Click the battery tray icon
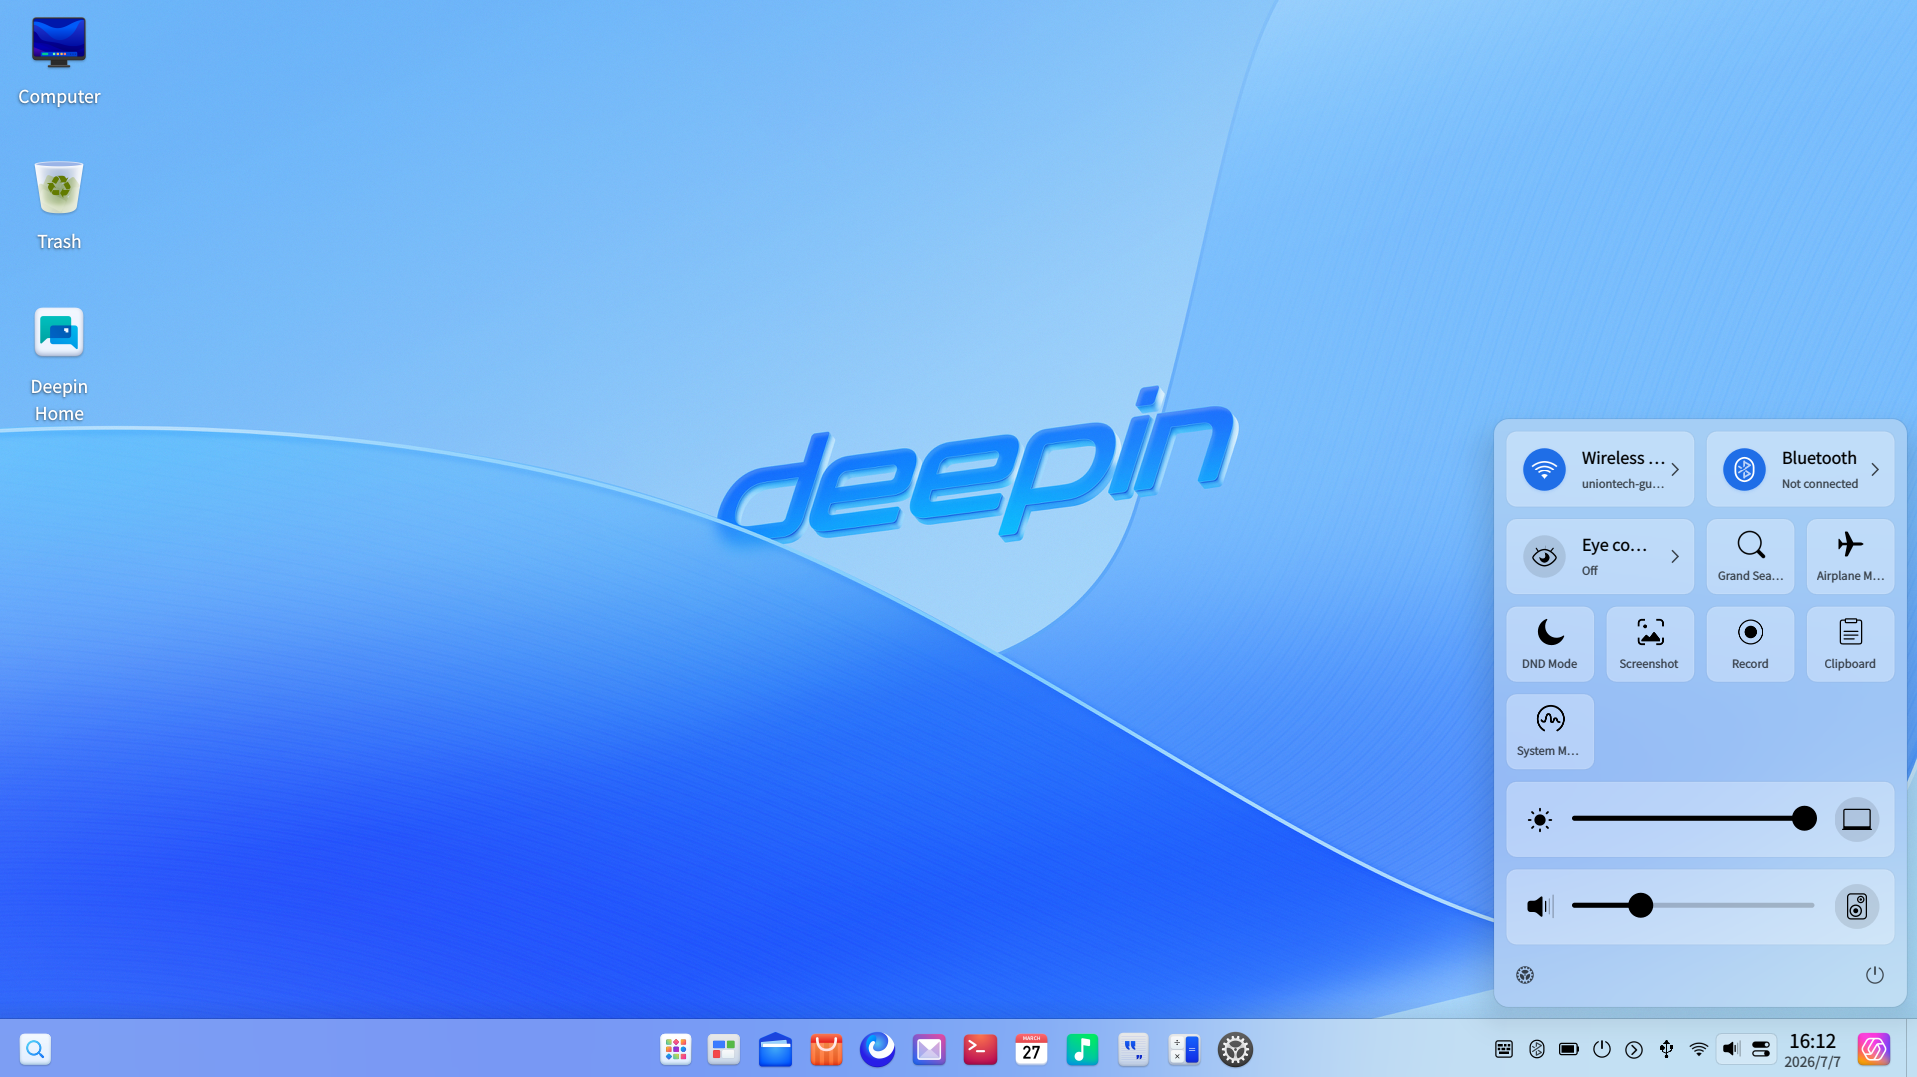Viewport: 1917px width, 1077px height. (1569, 1049)
